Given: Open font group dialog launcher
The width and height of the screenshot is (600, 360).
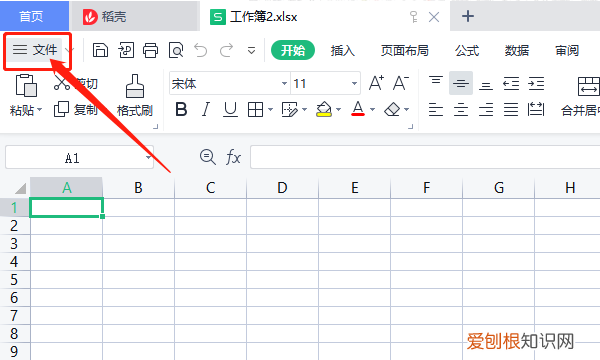Looking at the screenshot, I should click(411, 126).
